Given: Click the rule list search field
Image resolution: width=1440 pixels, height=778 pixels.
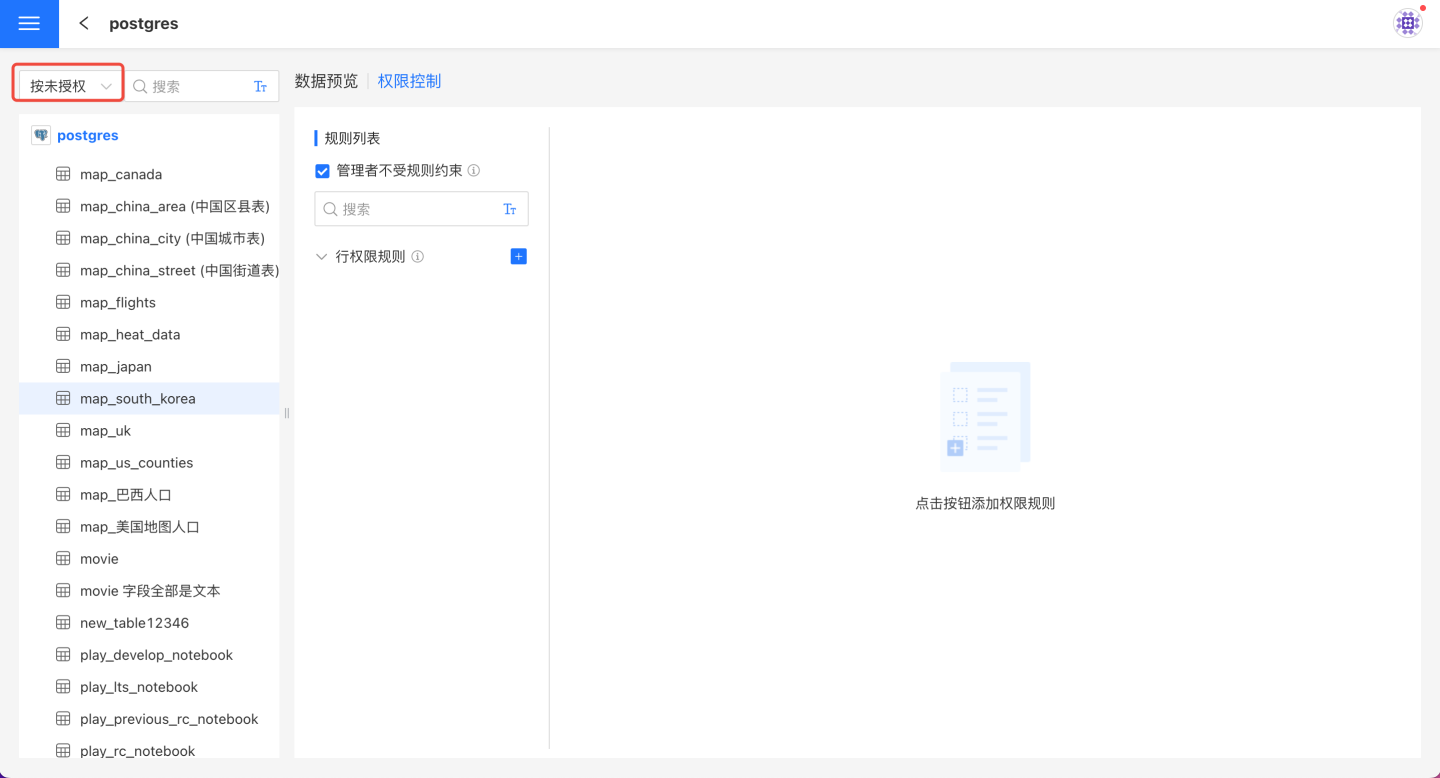Looking at the screenshot, I should tap(415, 209).
